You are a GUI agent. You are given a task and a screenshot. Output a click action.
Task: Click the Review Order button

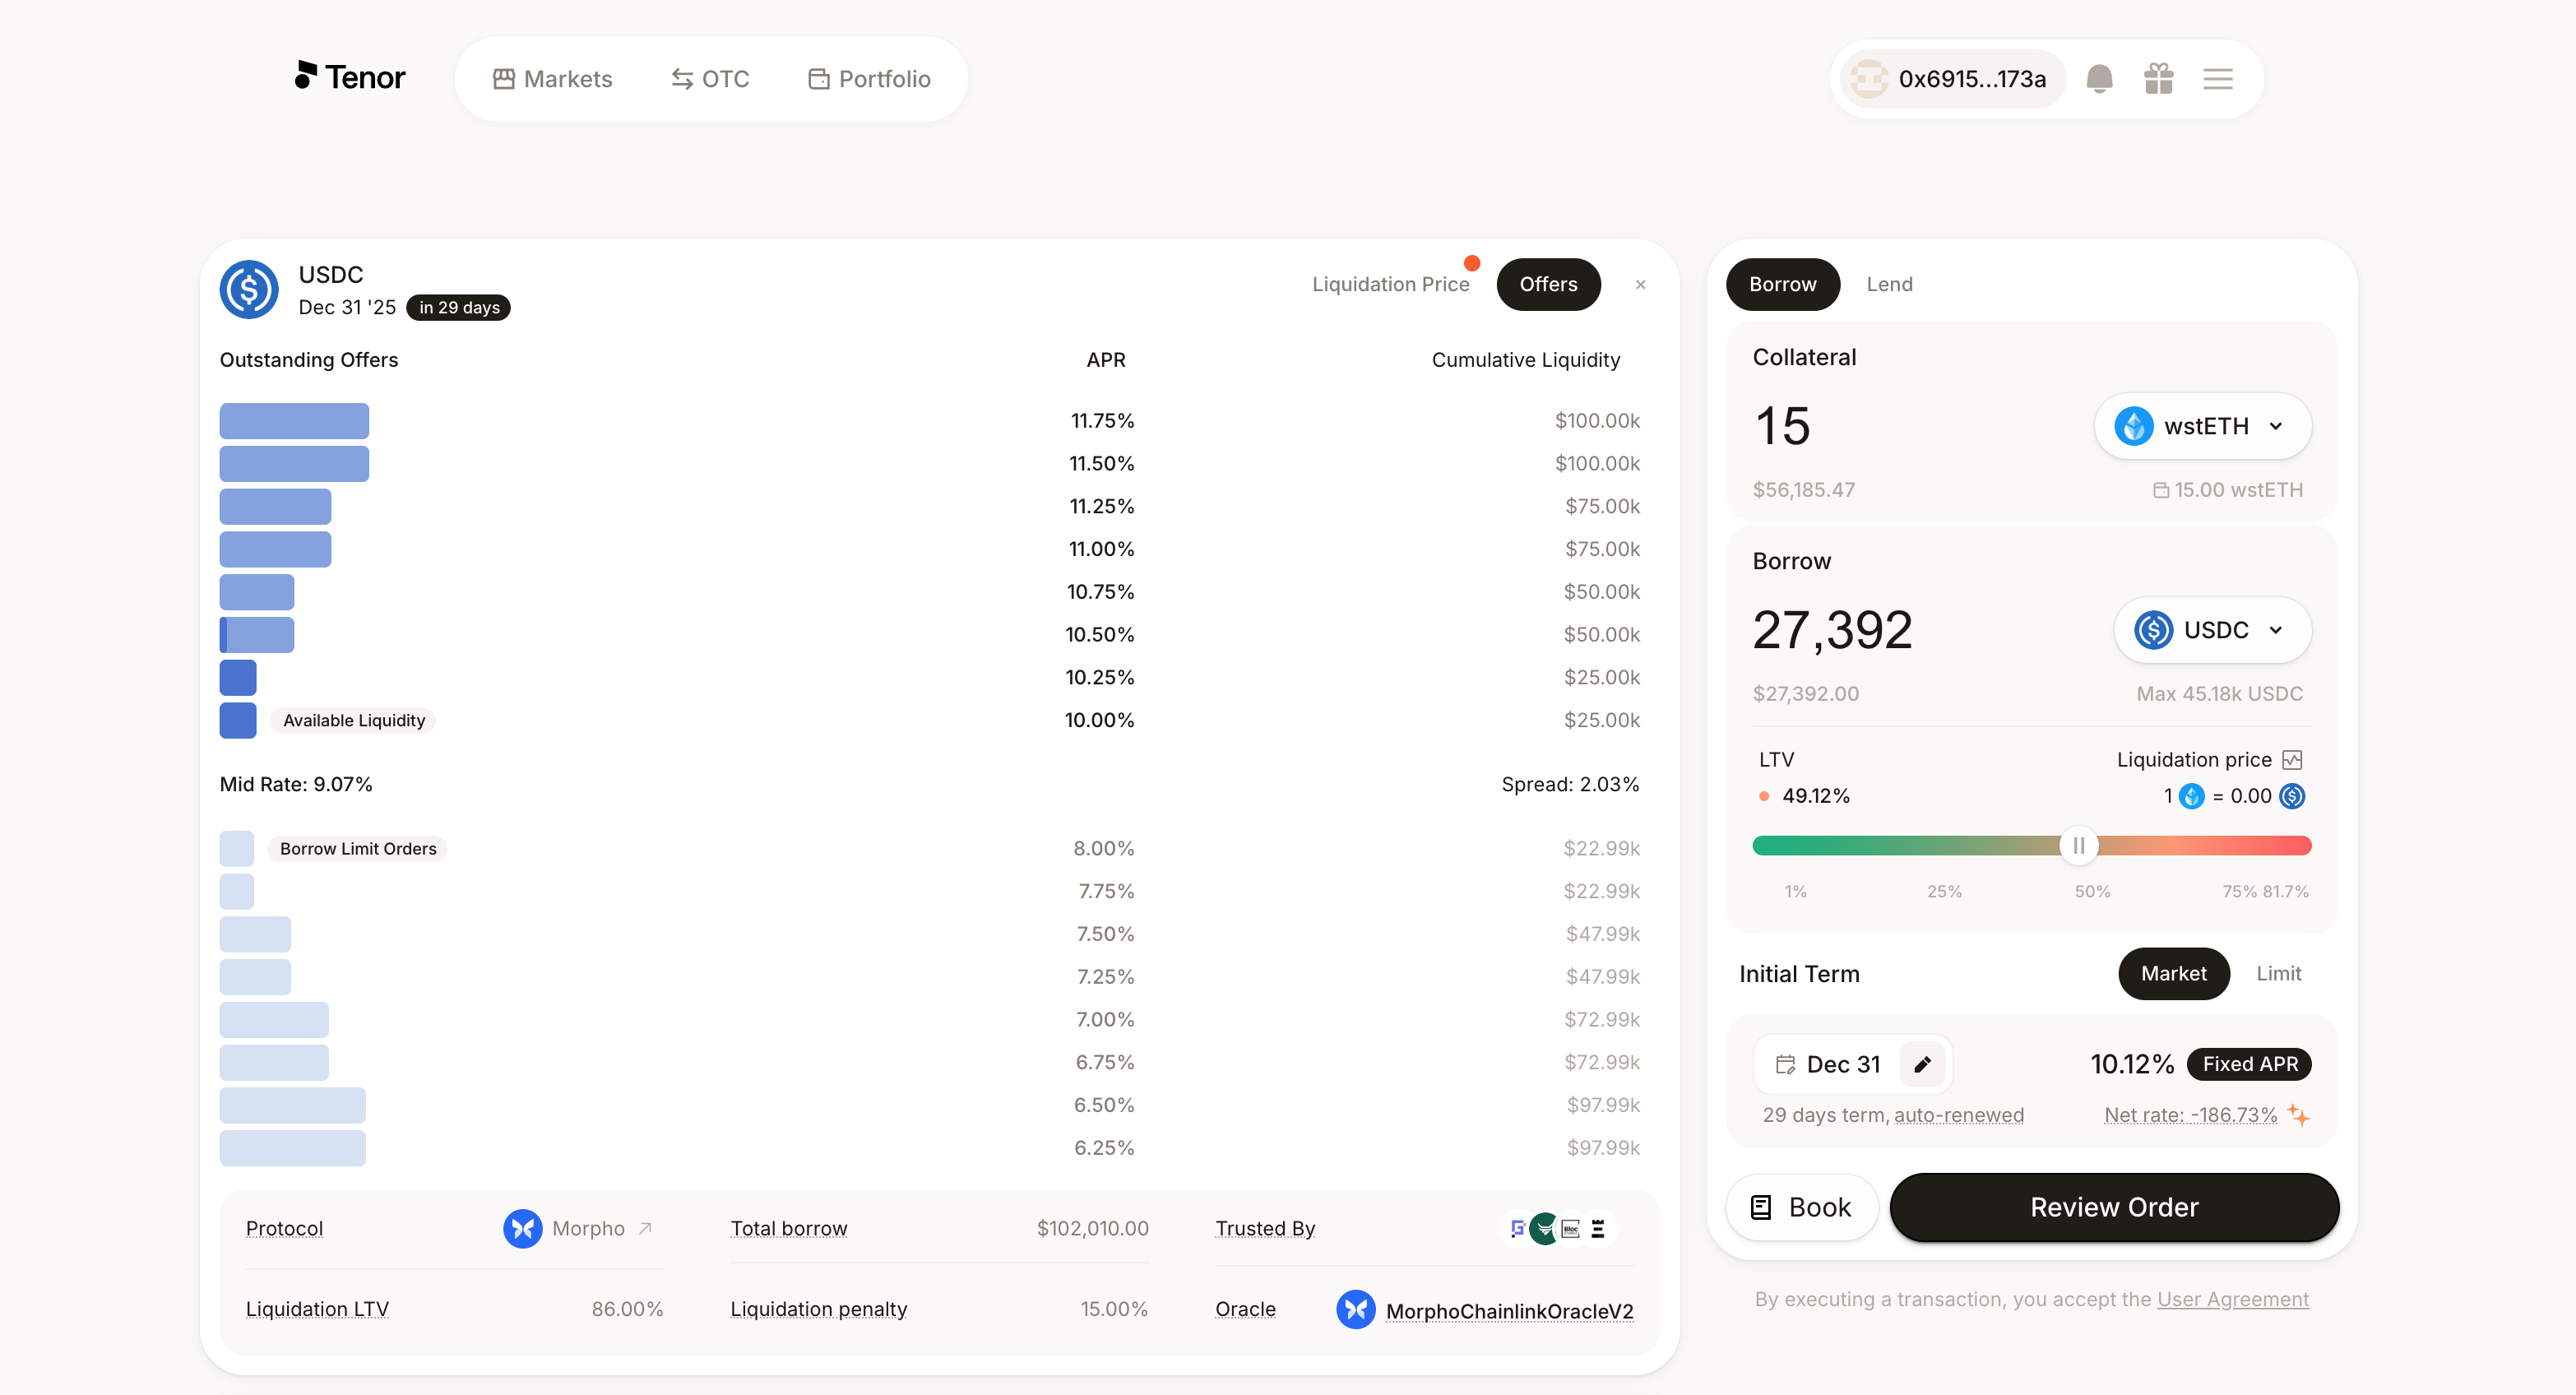click(x=2113, y=1207)
